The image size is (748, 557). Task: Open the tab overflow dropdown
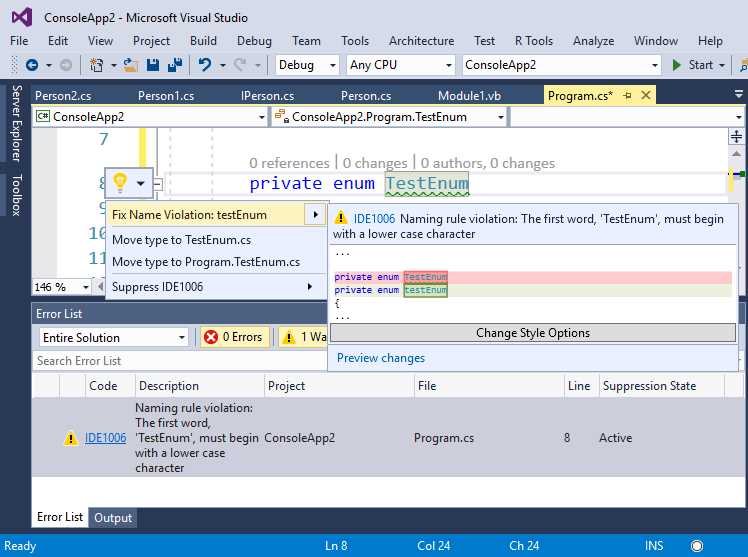[738, 95]
